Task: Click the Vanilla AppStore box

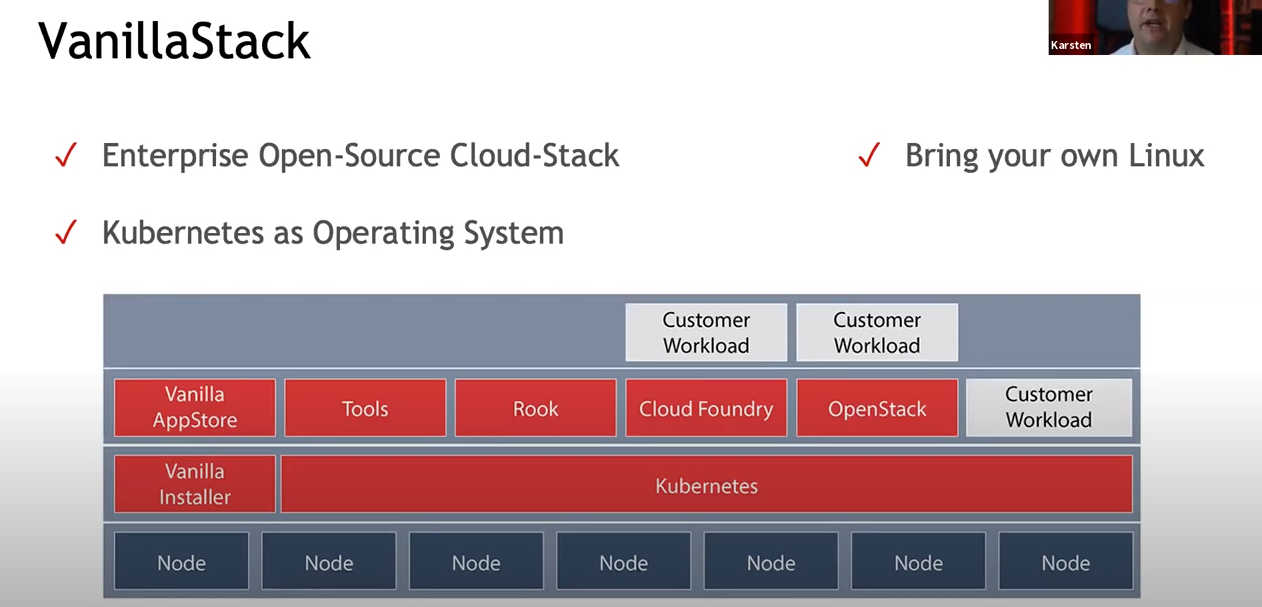Action: [195, 408]
